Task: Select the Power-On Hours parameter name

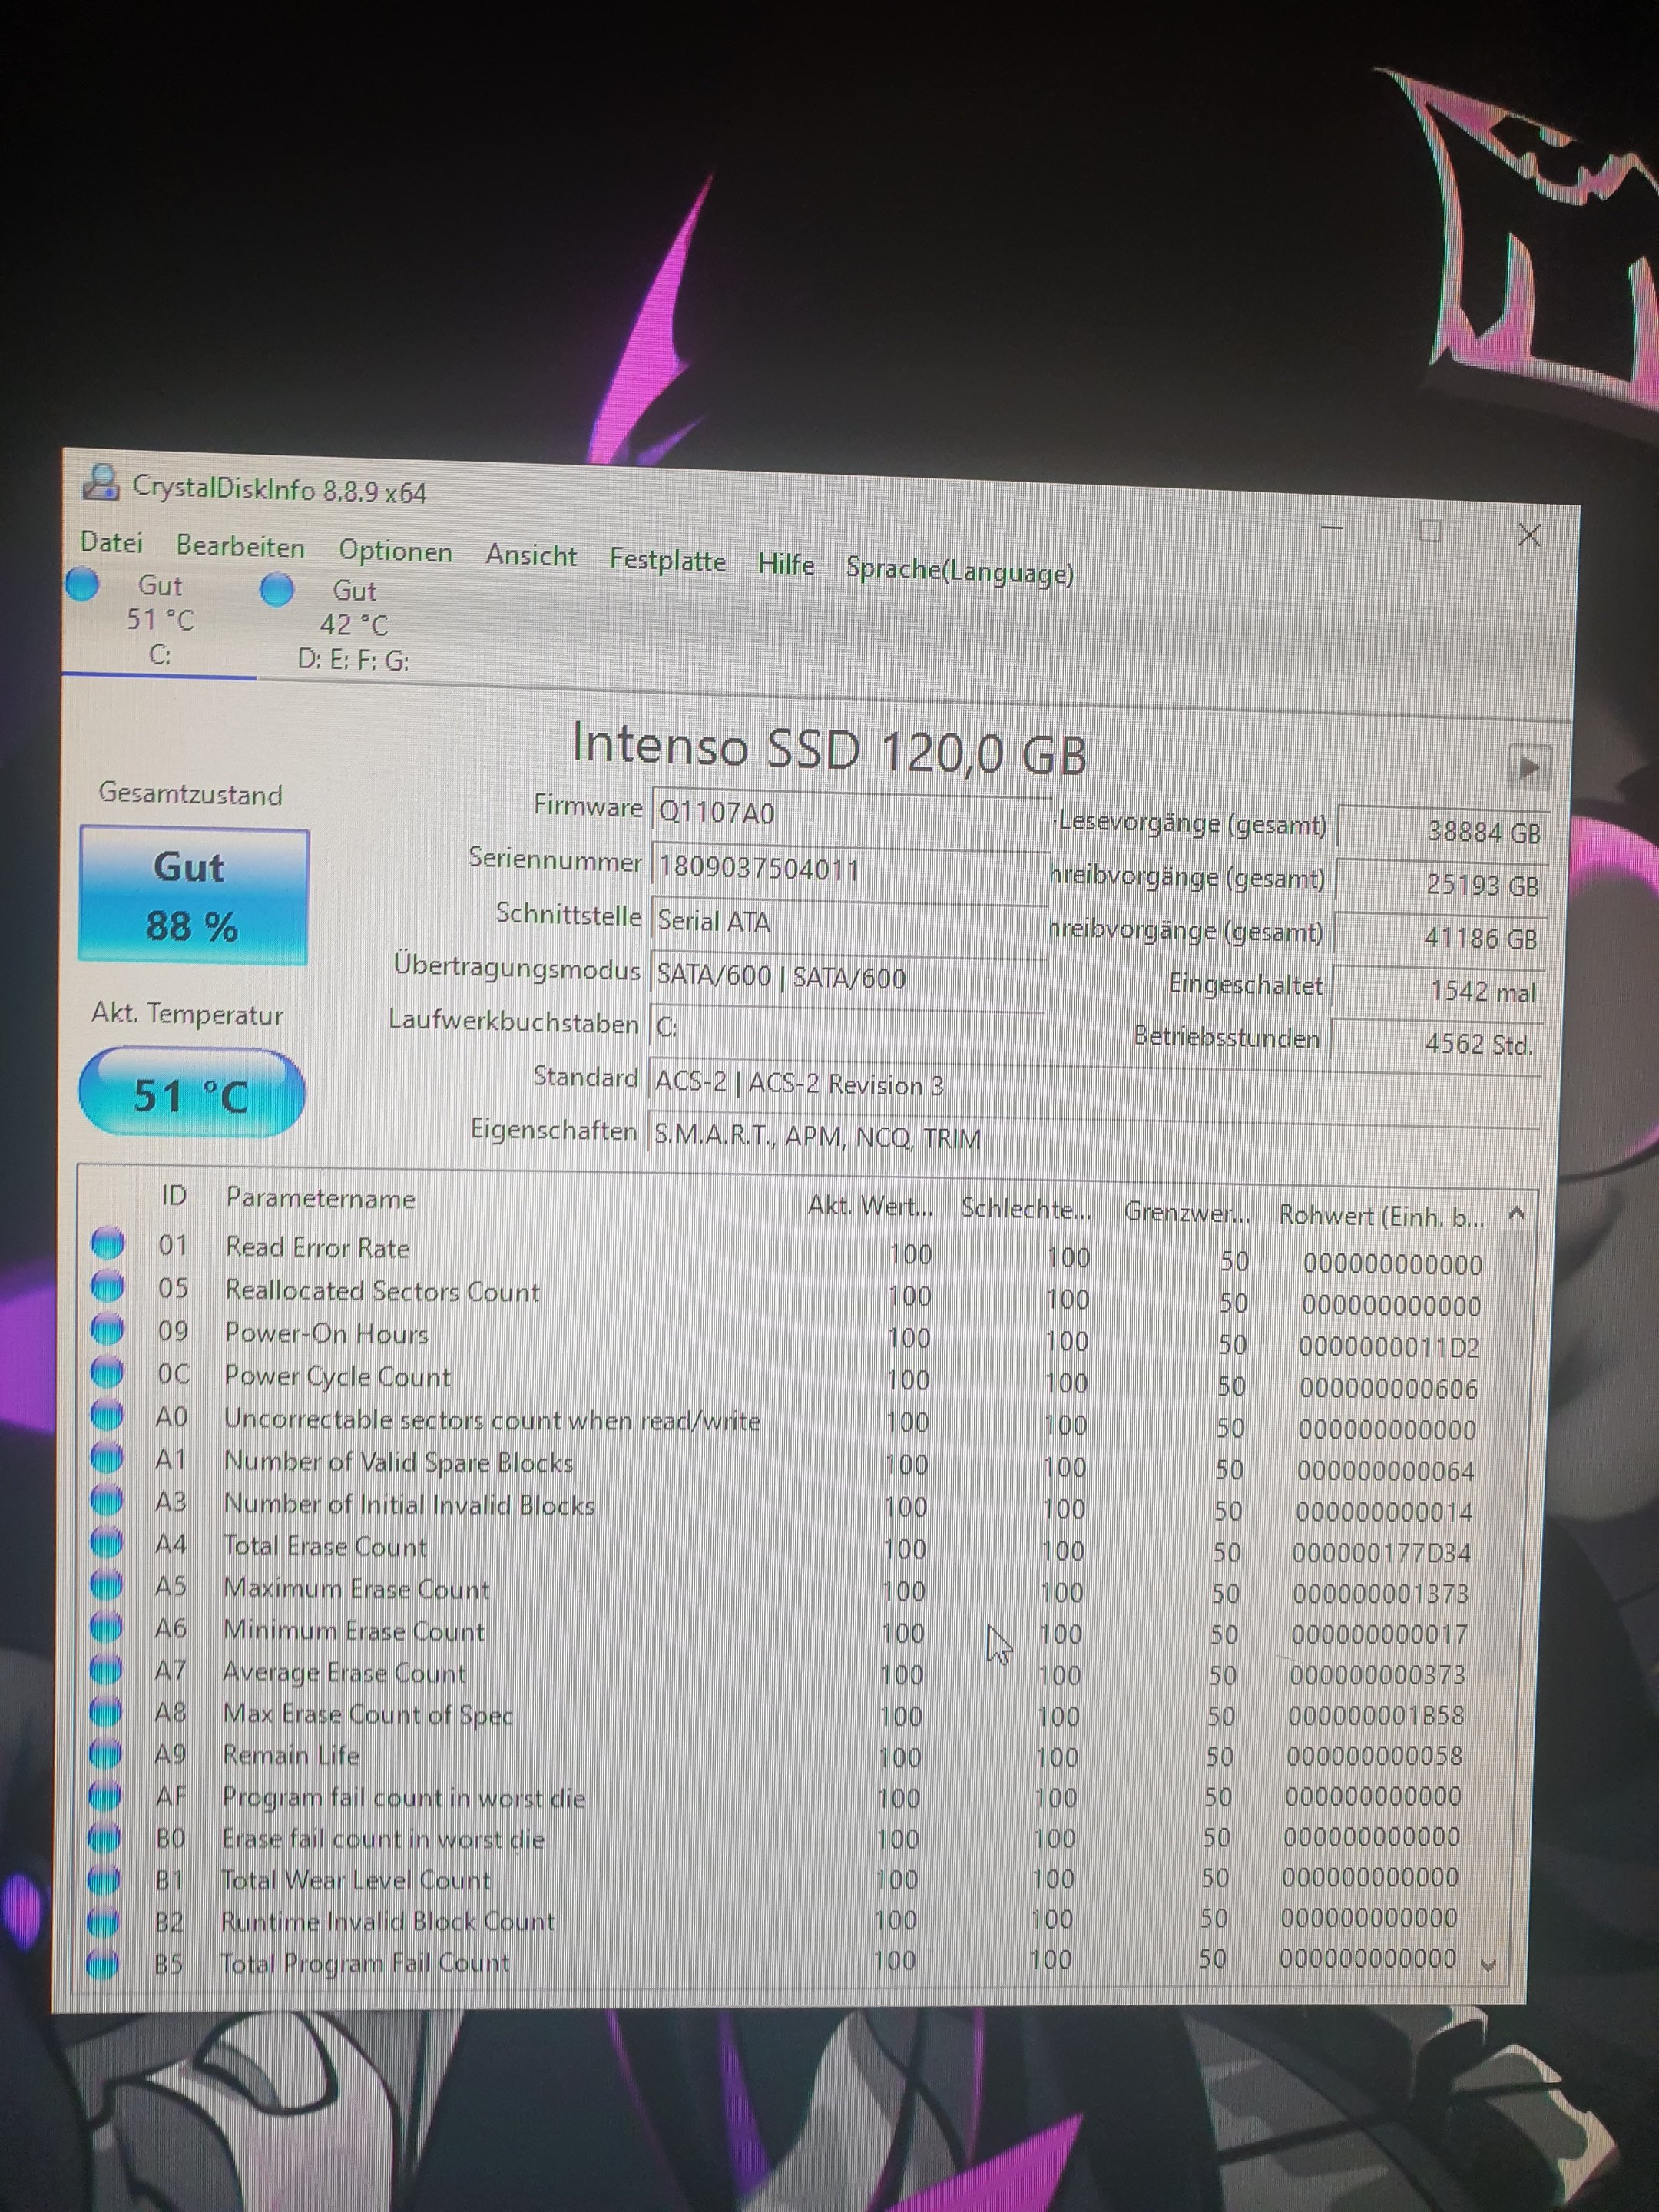Action: [326, 1333]
